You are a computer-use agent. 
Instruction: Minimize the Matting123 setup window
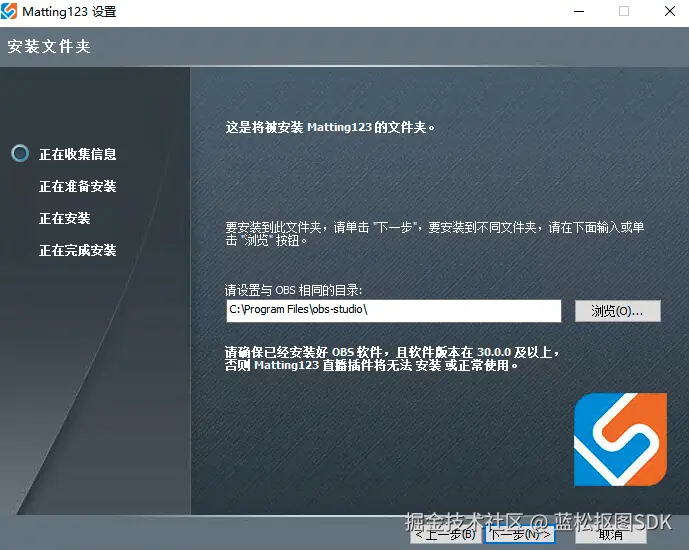tap(579, 11)
